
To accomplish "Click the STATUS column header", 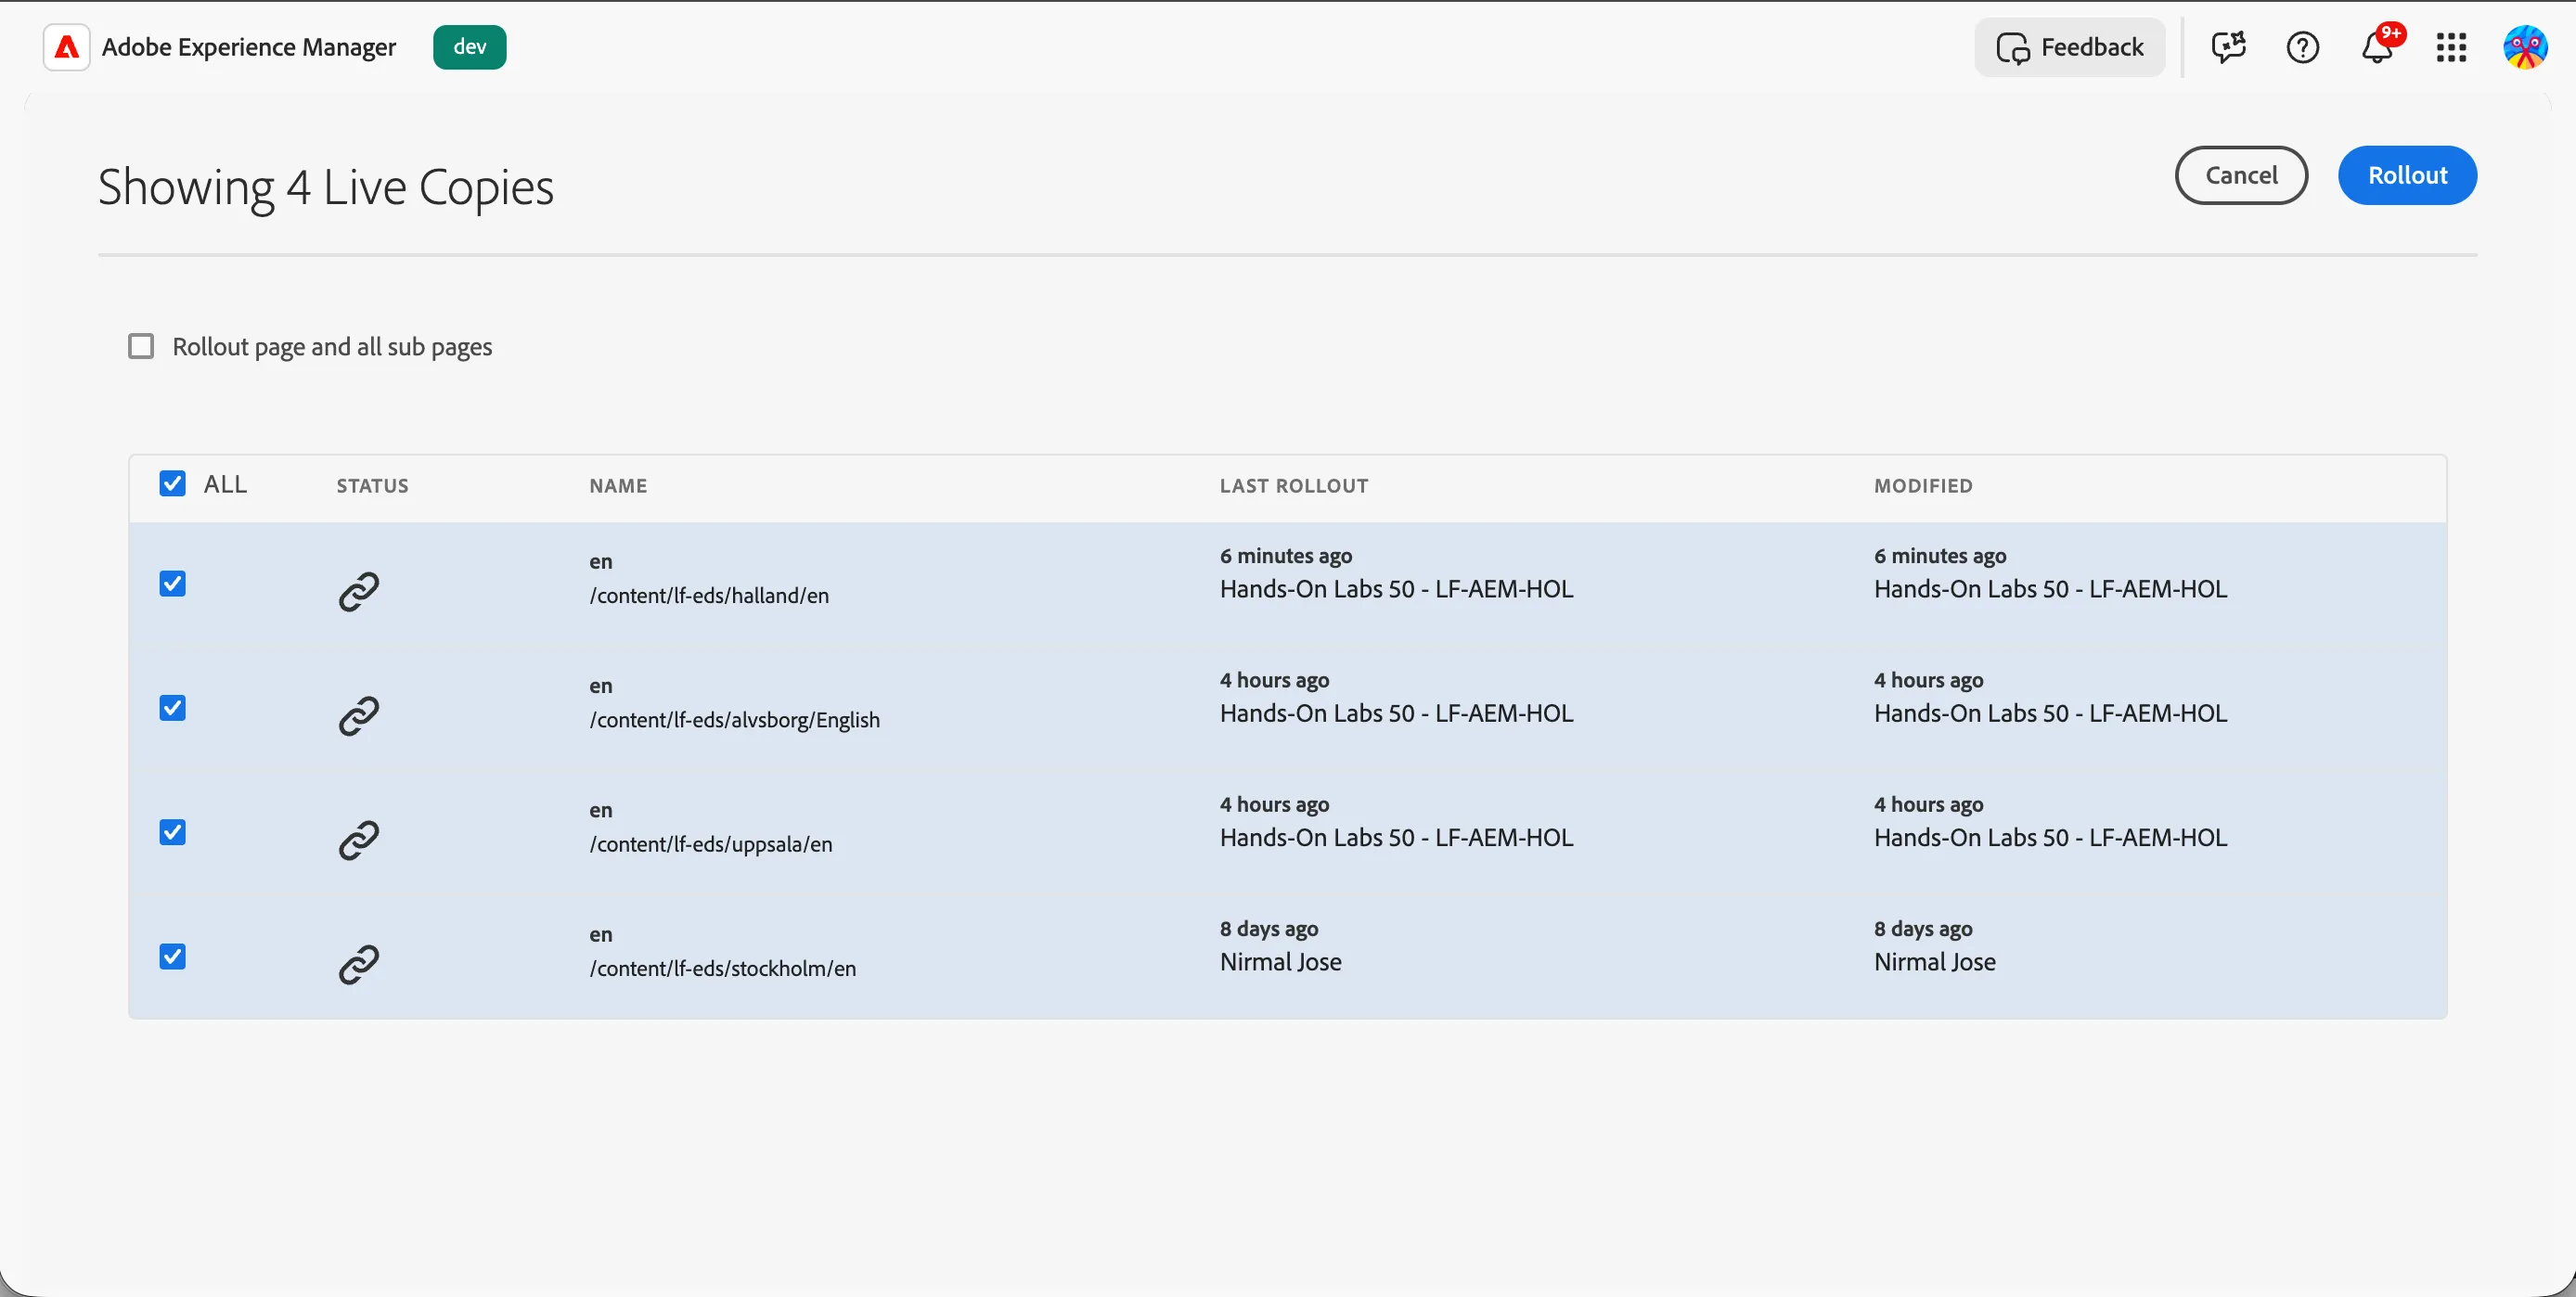I will pyautogui.click(x=372, y=486).
